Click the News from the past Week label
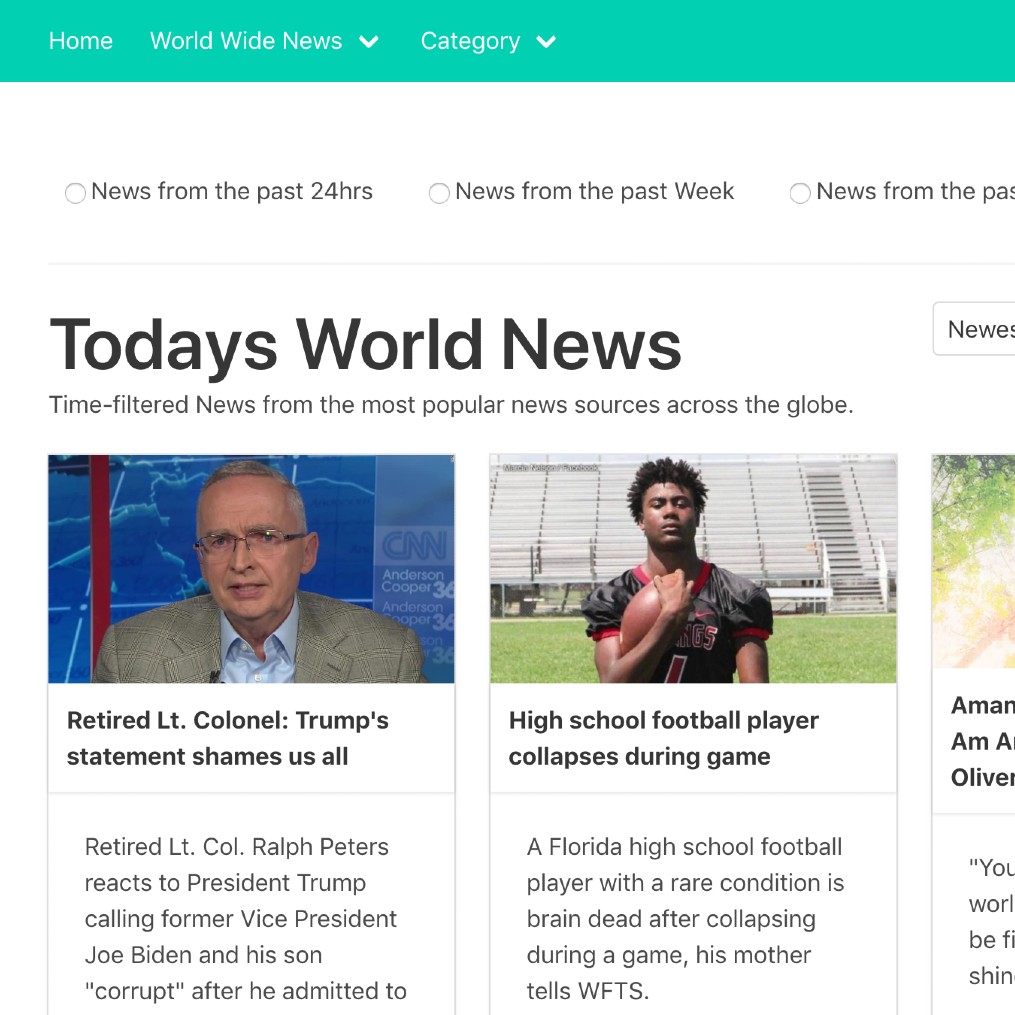1015x1015 pixels. (x=594, y=192)
